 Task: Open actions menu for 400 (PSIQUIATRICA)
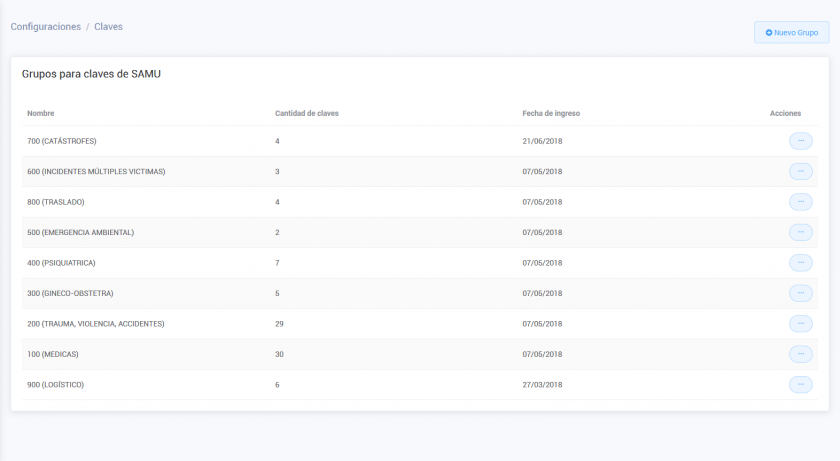pos(800,263)
